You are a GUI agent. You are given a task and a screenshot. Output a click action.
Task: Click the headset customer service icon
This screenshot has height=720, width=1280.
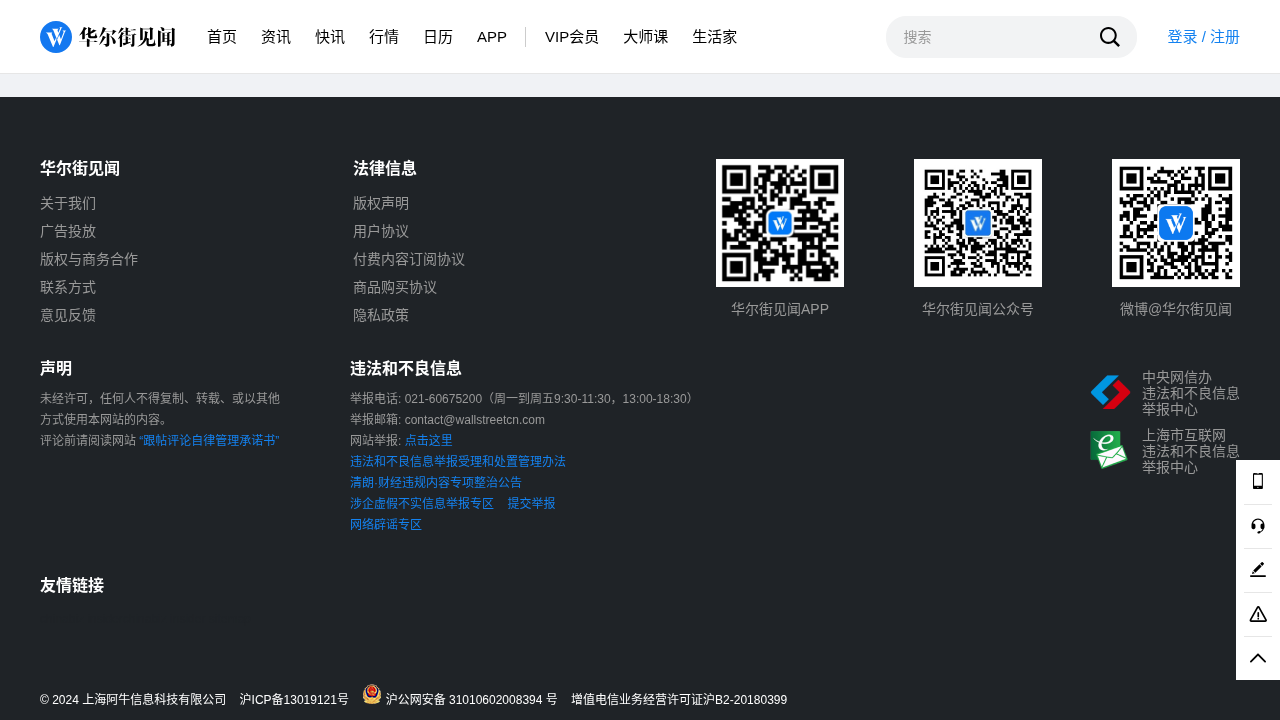point(1258,526)
